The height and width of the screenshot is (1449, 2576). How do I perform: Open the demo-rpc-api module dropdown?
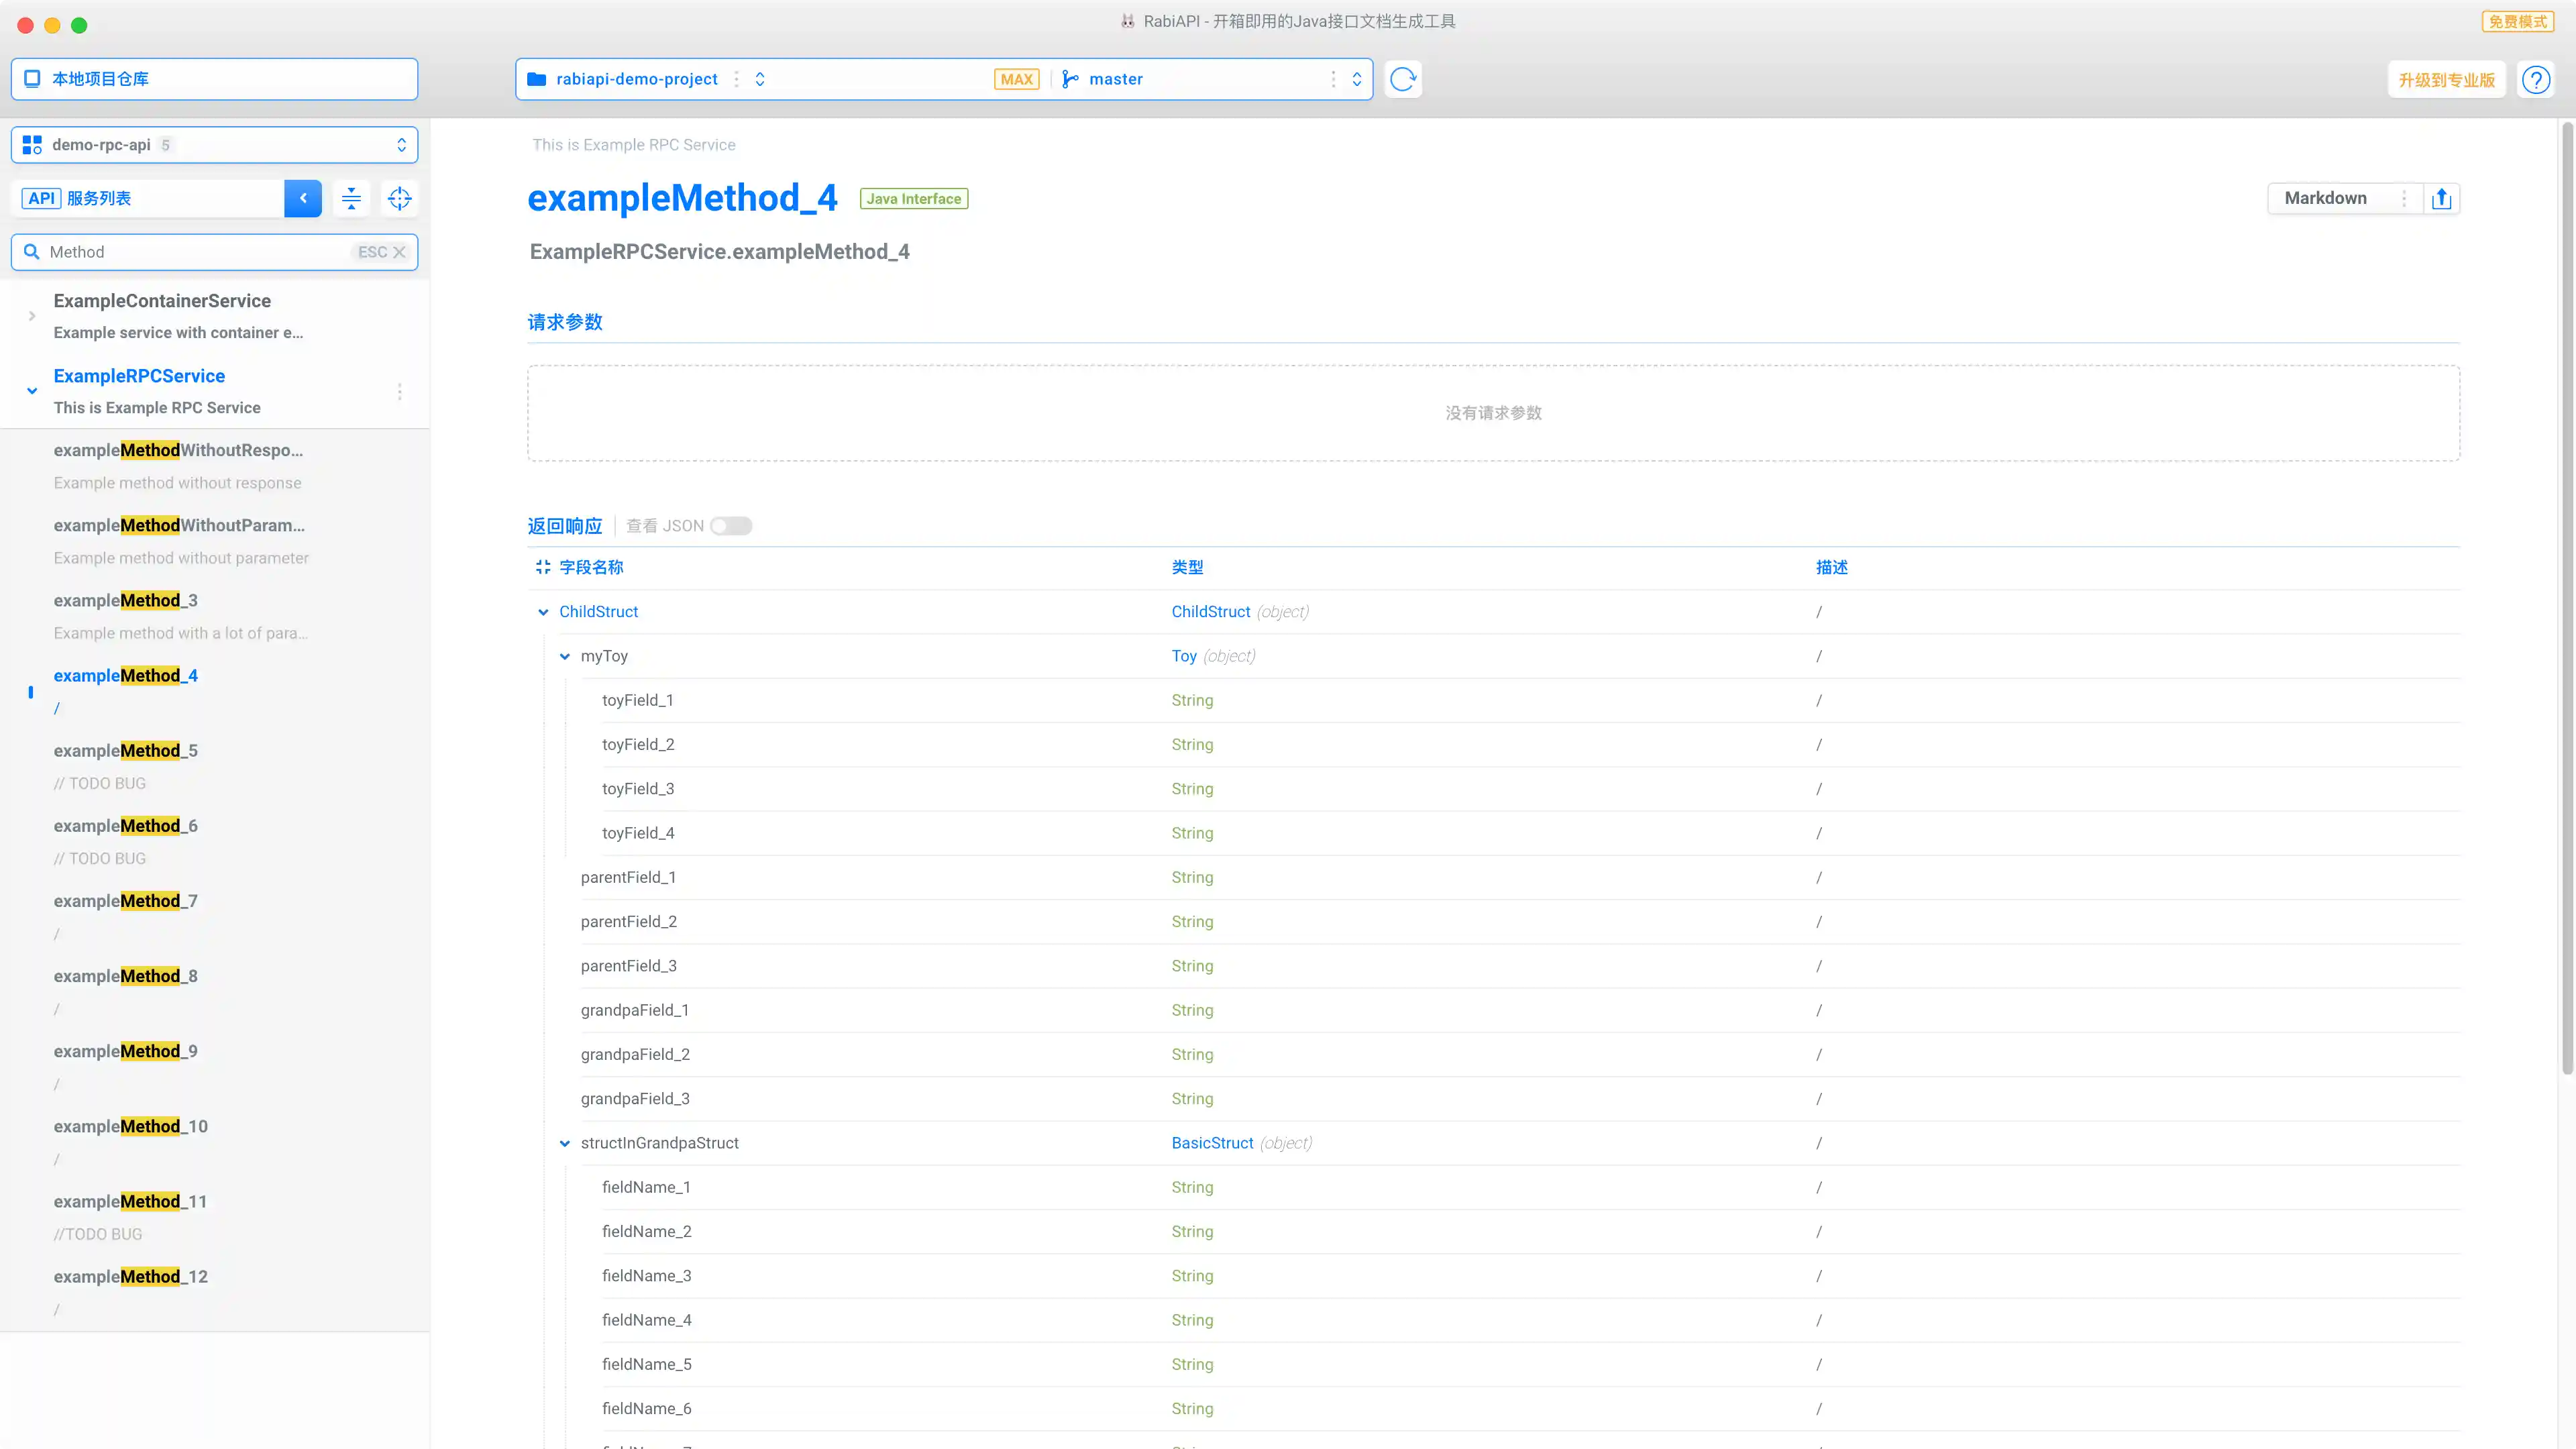[x=214, y=145]
